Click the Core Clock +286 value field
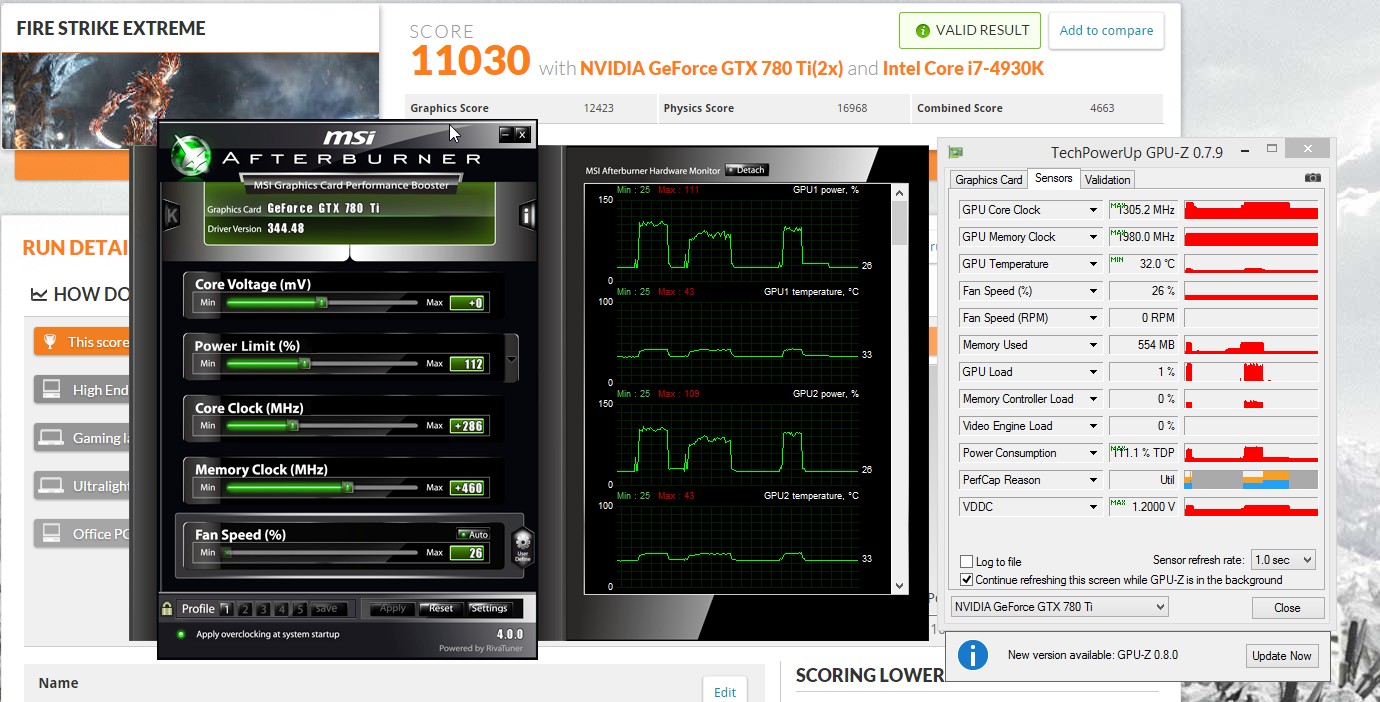The height and width of the screenshot is (702, 1380). (x=468, y=426)
